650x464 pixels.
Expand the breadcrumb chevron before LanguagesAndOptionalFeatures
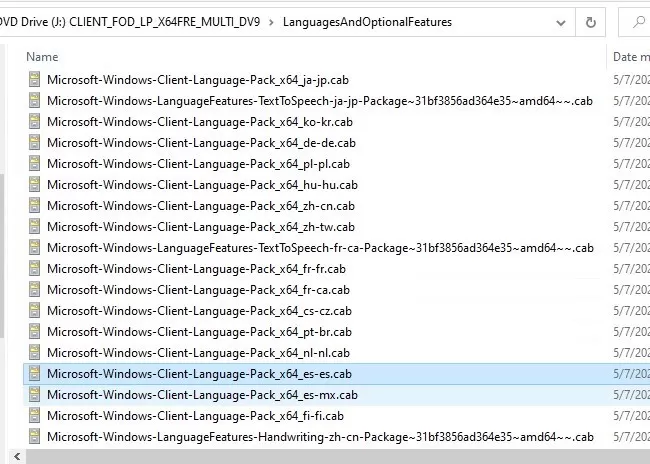[271, 22]
